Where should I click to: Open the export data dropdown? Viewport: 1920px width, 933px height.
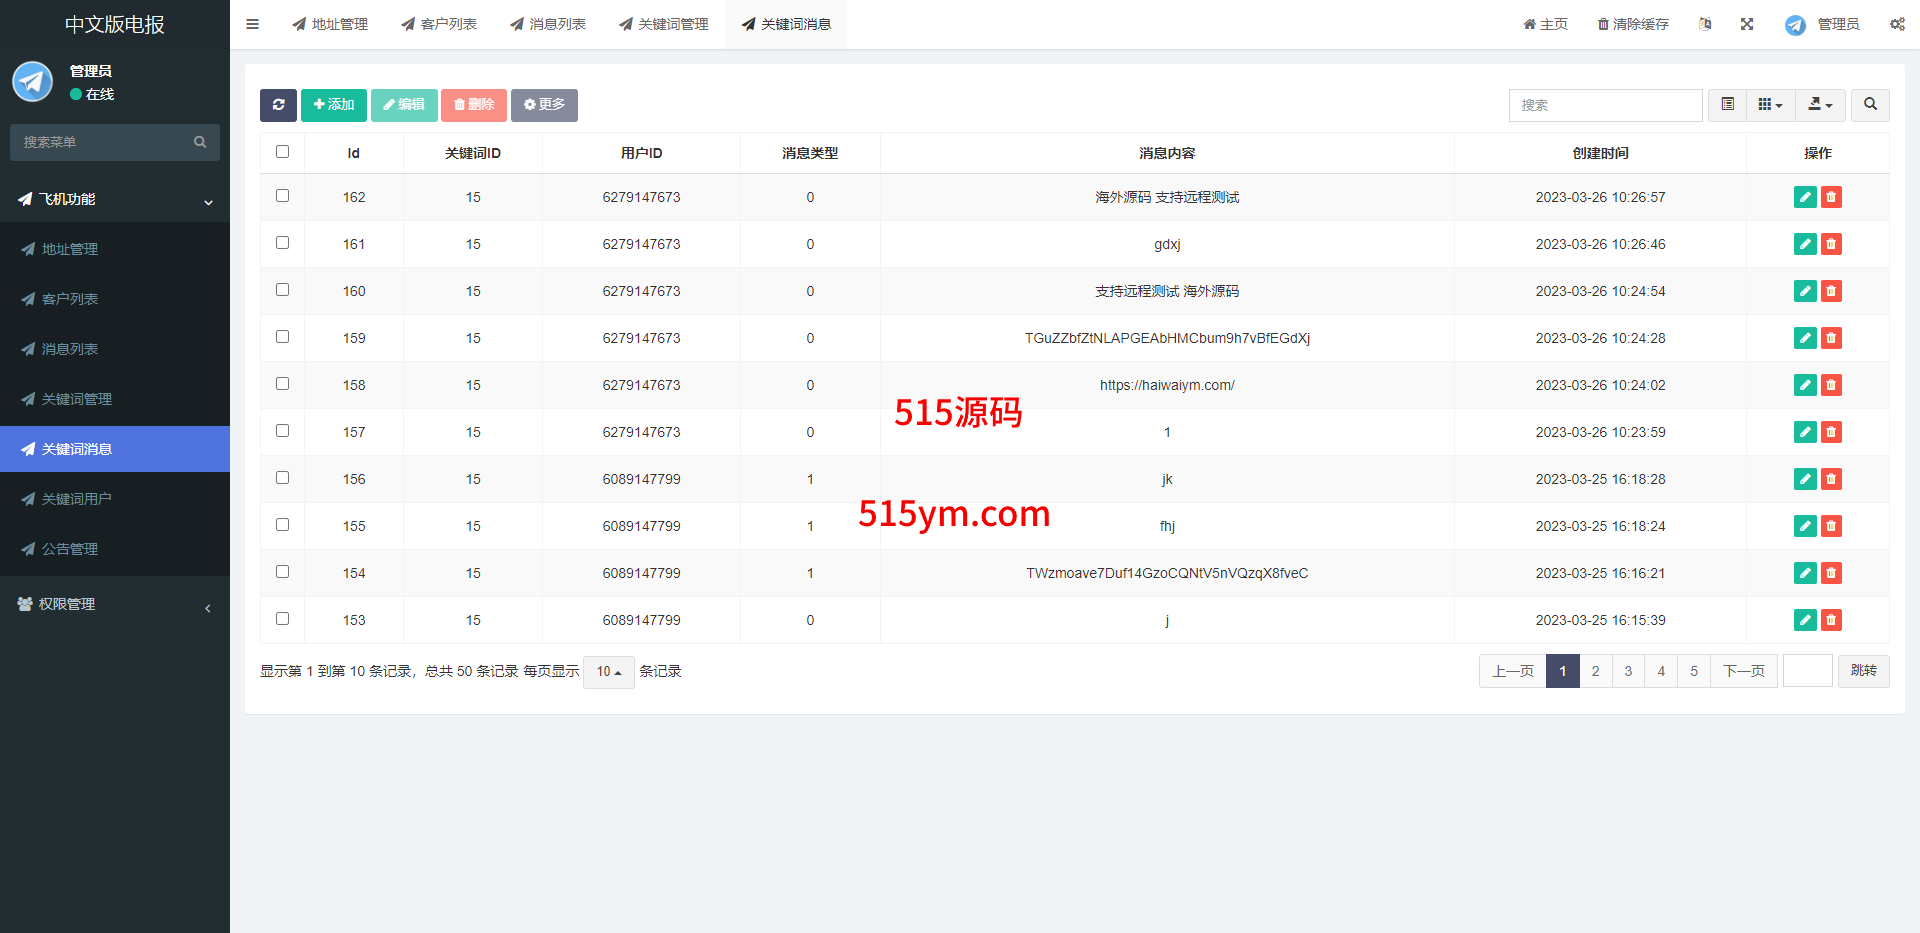coord(1820,105)
